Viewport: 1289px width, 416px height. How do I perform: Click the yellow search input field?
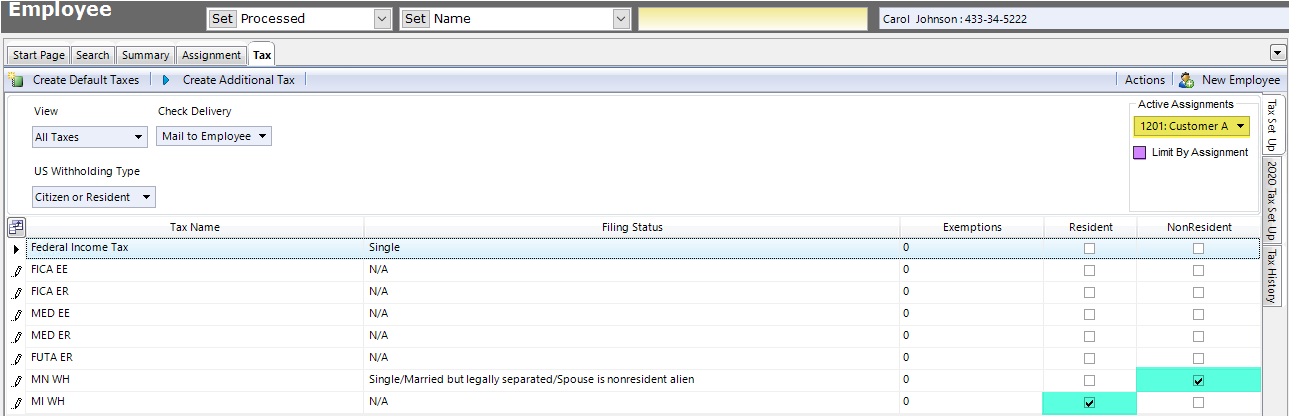pyautogui.click(x=753, y=19)
